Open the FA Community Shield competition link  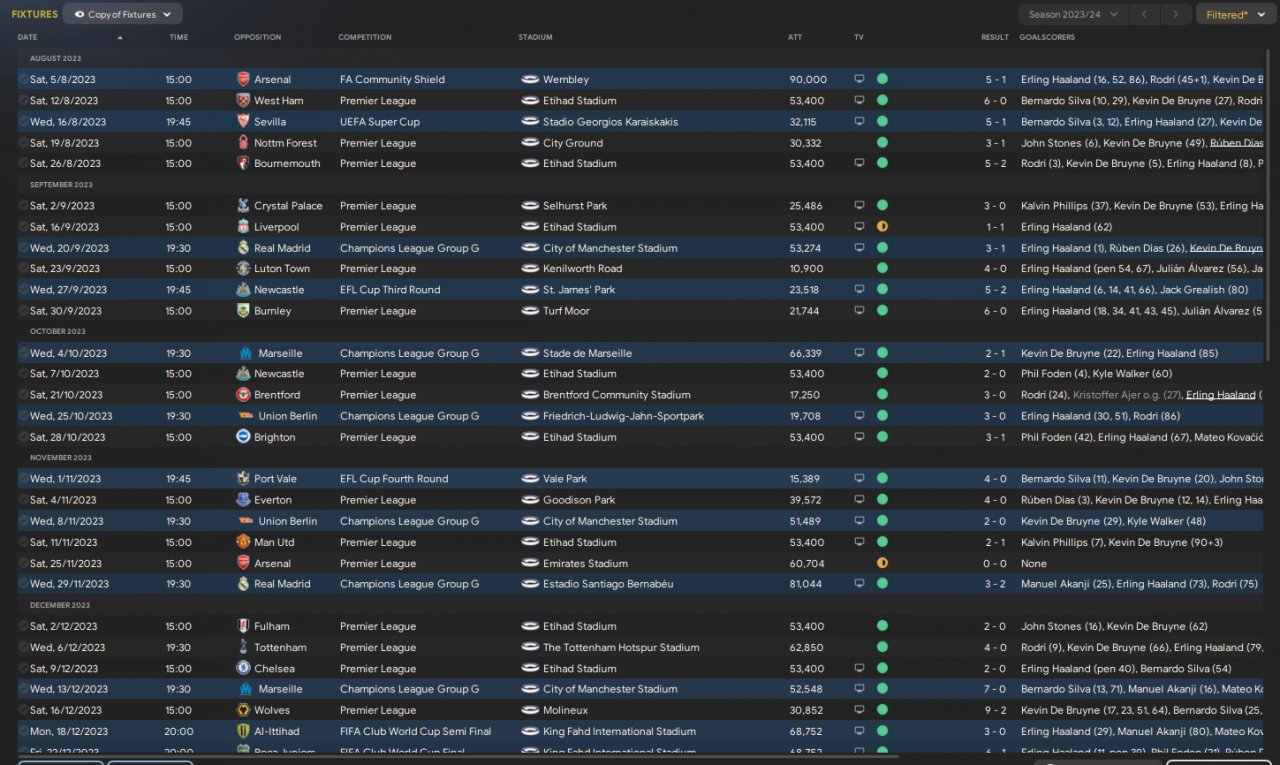[x=392, y=80]
